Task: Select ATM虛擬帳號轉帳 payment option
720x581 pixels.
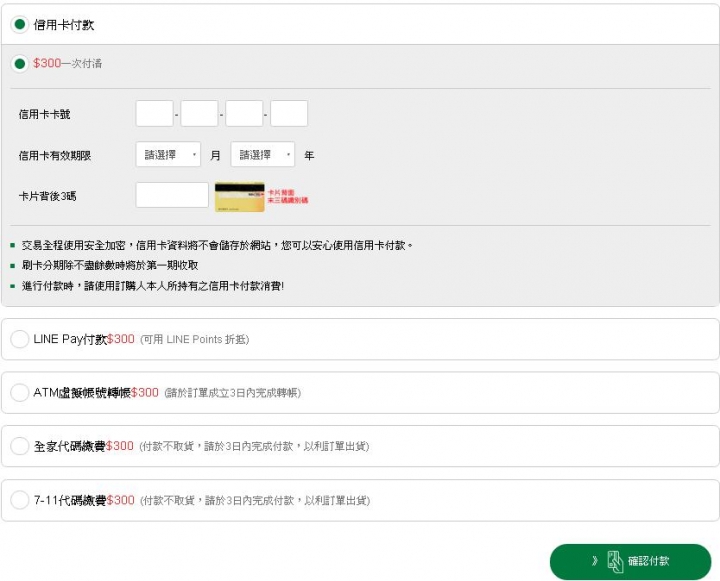Action: point(20,393)
